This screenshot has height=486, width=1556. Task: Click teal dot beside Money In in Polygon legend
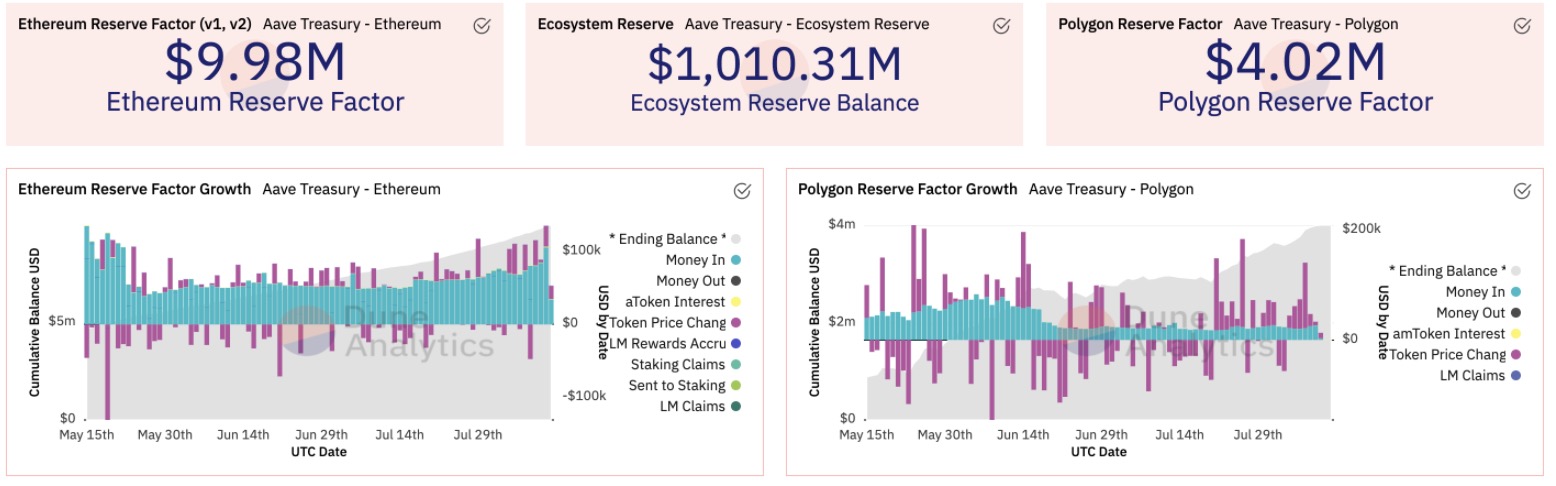[1516, 292]
